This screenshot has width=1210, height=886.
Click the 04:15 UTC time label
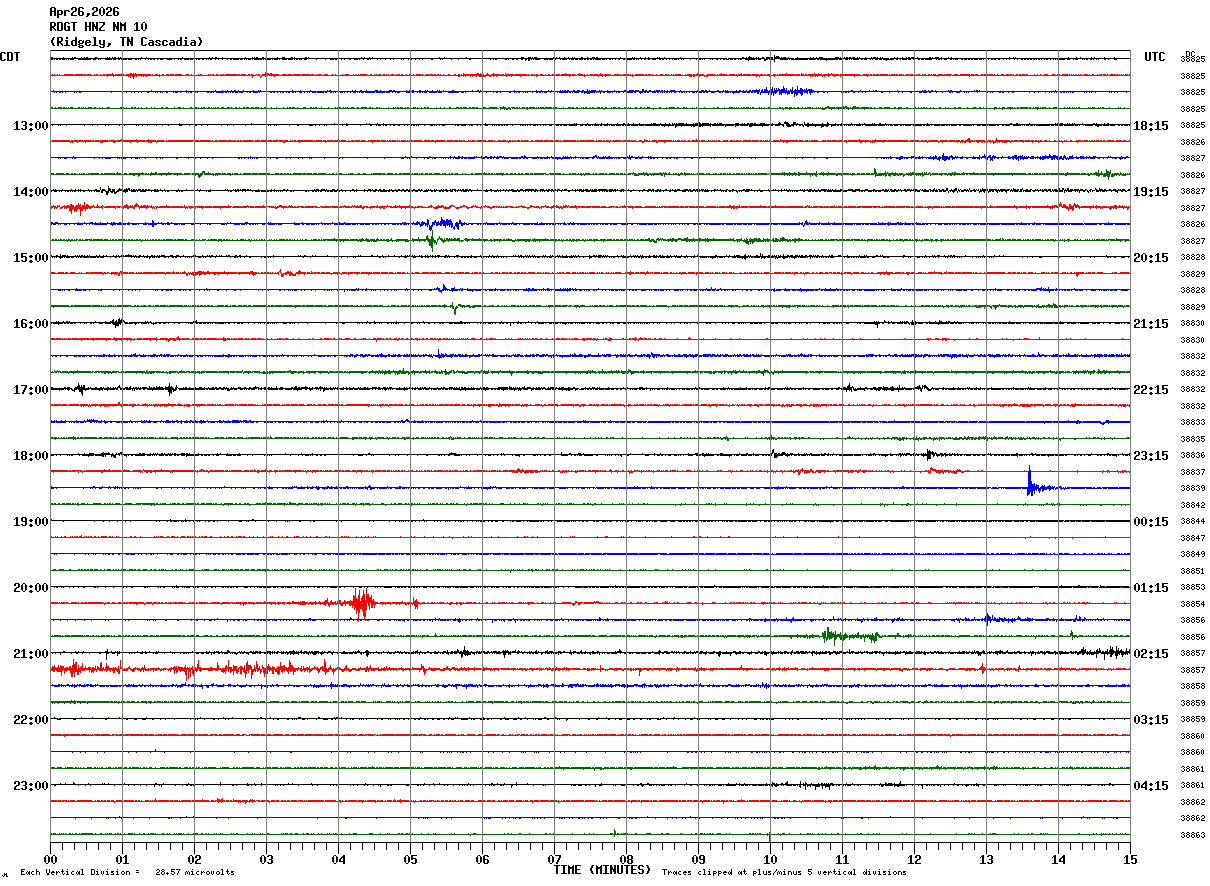click(1151, 786)
